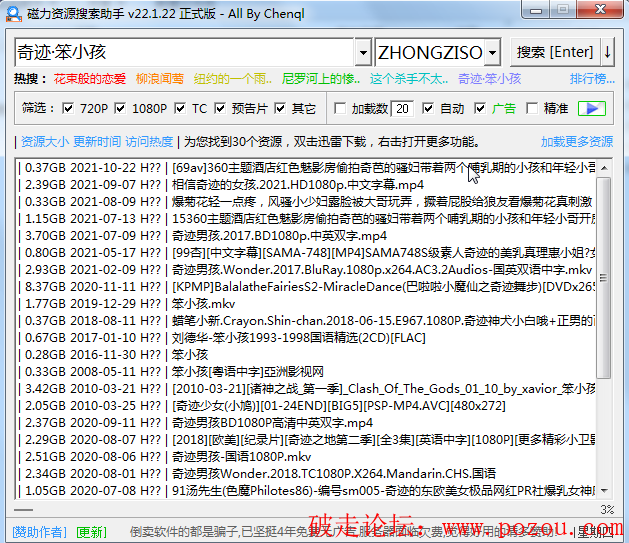Click the down-arrow button beside 搜索 [Enter]
Image resolution: width=629 pixels, height=543 pixels.
[607, 52]
